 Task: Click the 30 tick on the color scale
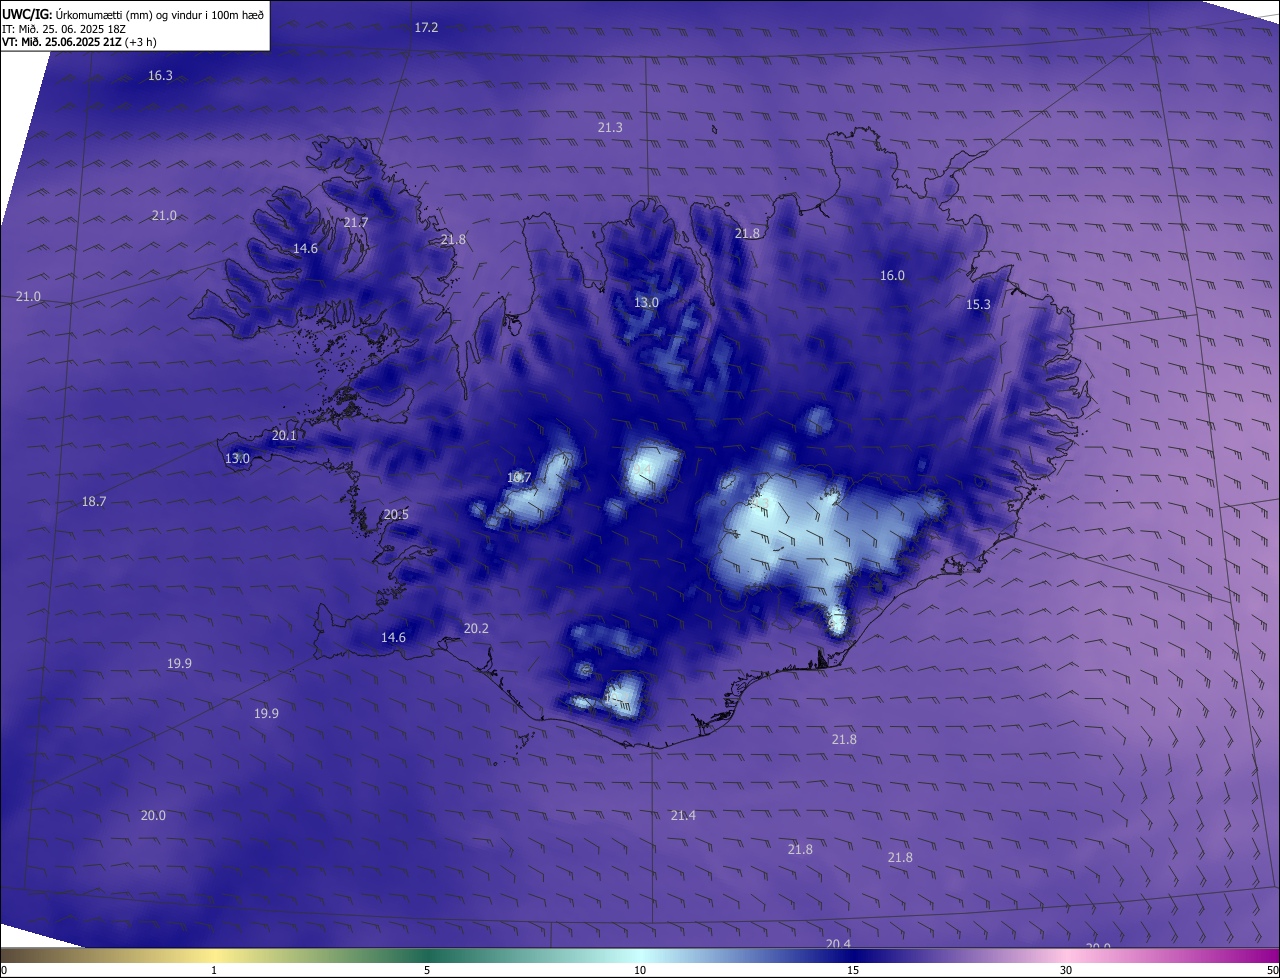pos(1066,970)
